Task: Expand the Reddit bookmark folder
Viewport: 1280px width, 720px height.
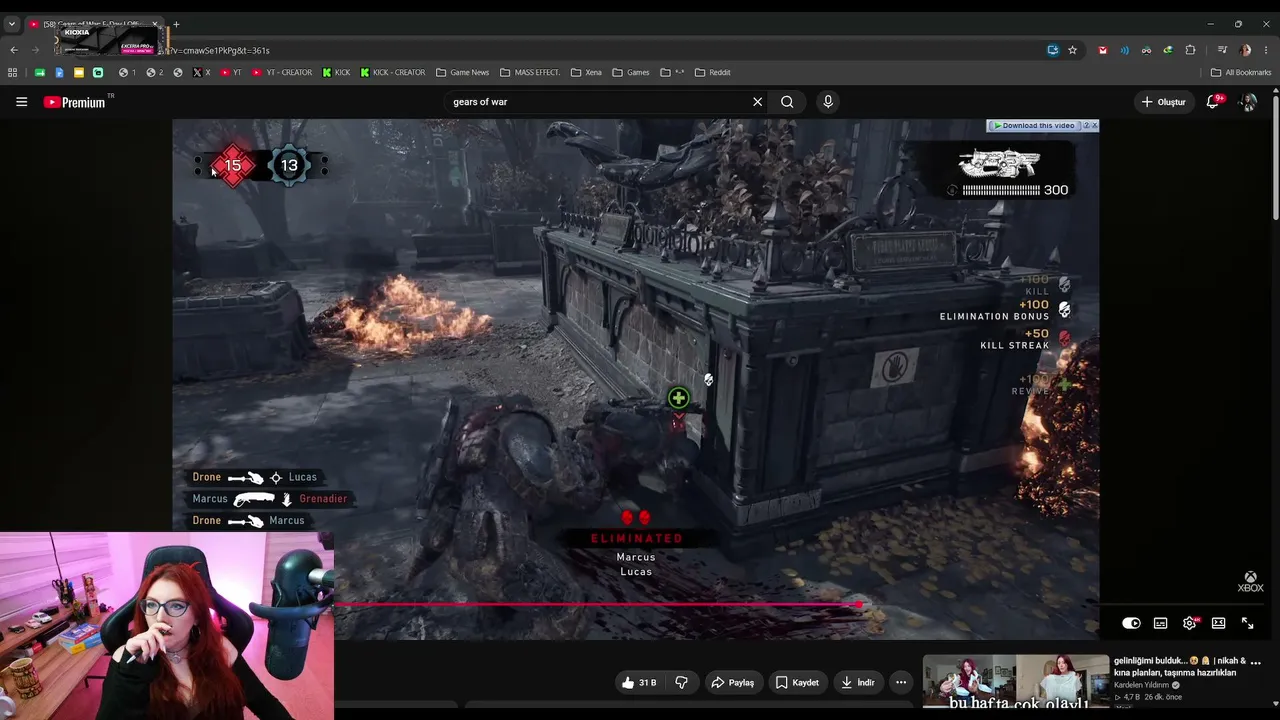Action: pos(713,72)
